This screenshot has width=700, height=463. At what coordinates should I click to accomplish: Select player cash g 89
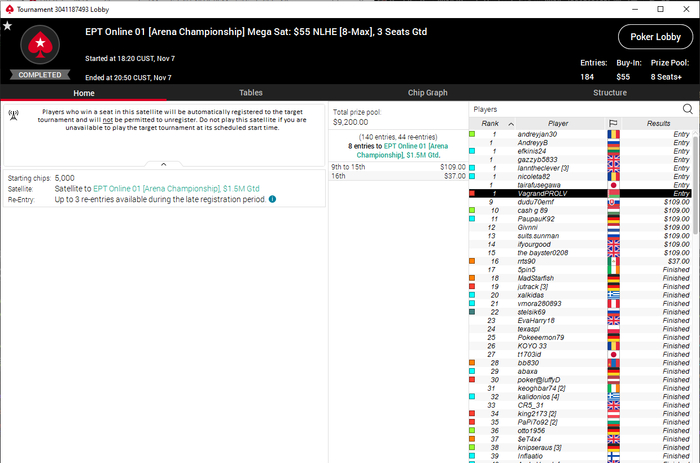coord(580,210)
